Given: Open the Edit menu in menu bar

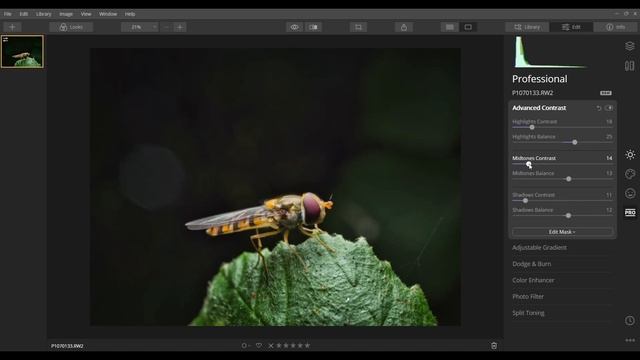Looking at the screenshot, I should pos(24,14).
